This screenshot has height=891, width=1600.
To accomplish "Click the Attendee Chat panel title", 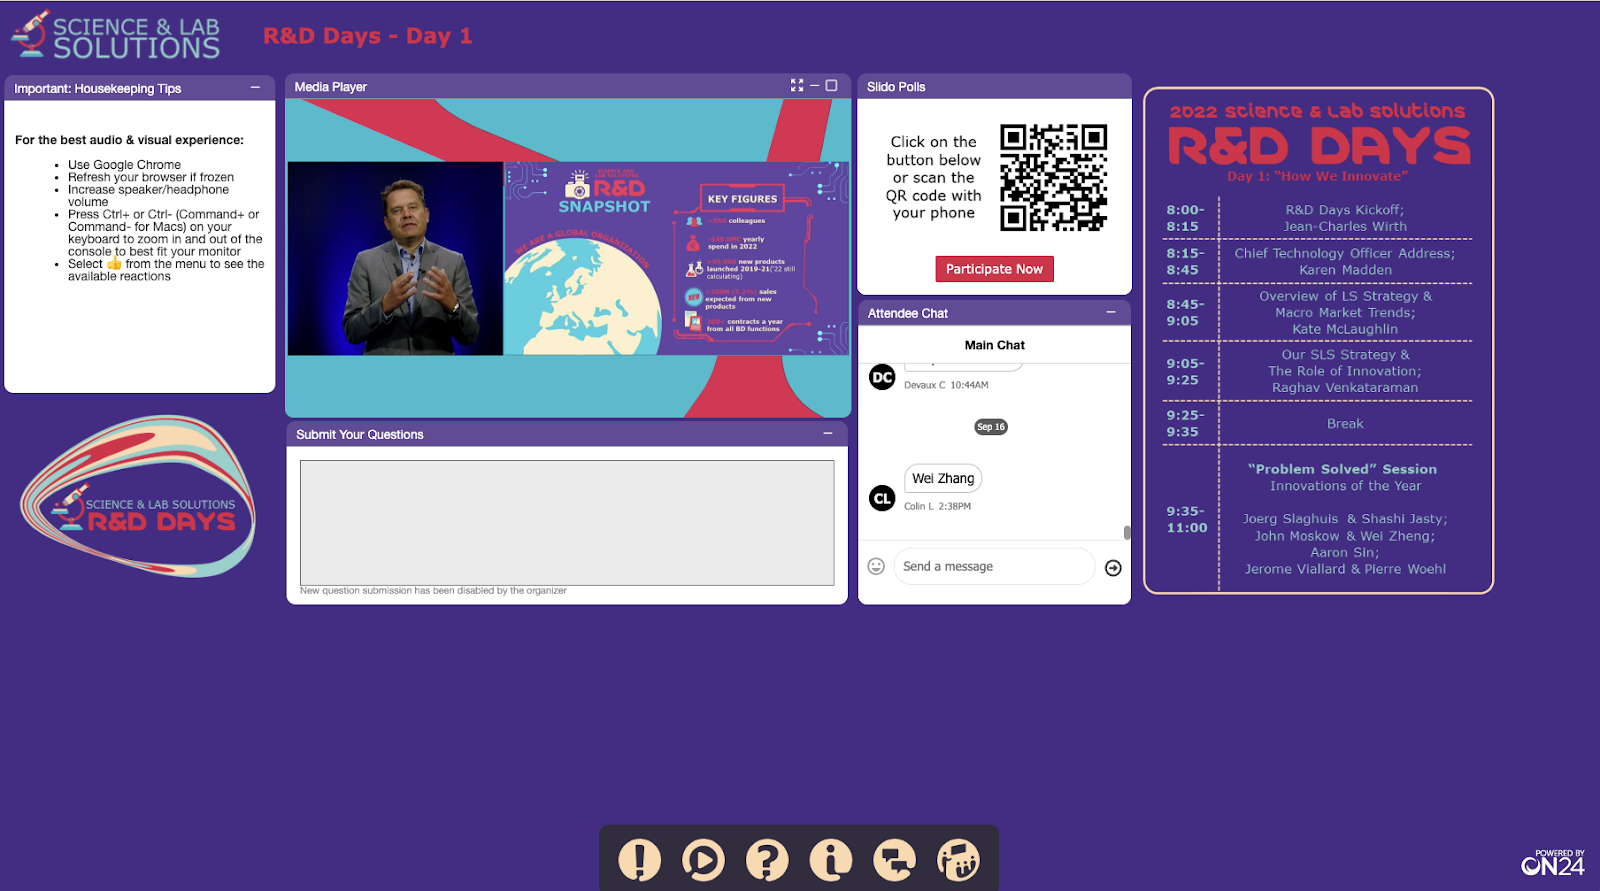I will click(x=907, y=313).
